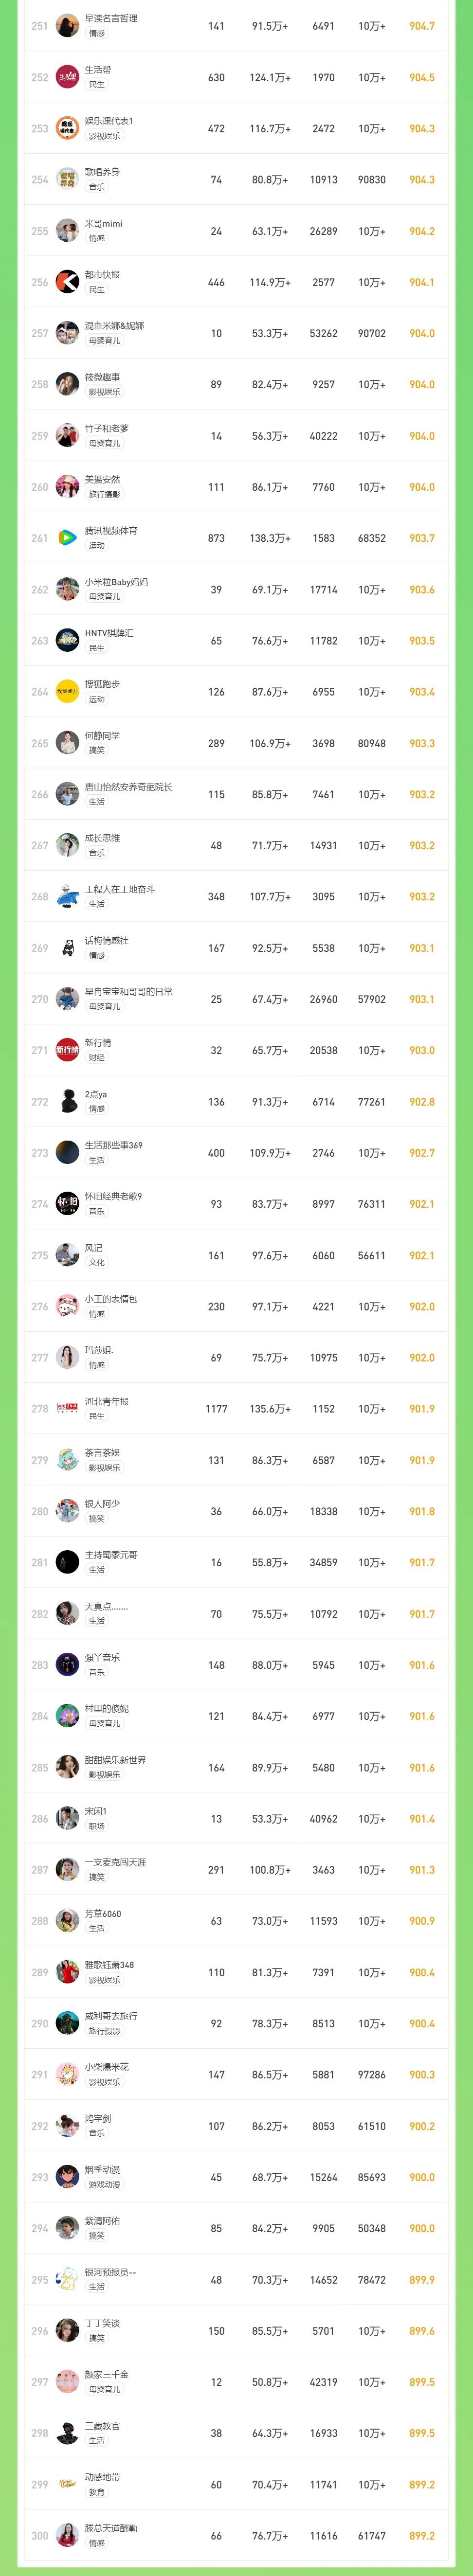Click the 芳草6060 profile thumbnail
Image resolution: width=473 pixels, height=2576 pixels.
[x=67, y=1921]
